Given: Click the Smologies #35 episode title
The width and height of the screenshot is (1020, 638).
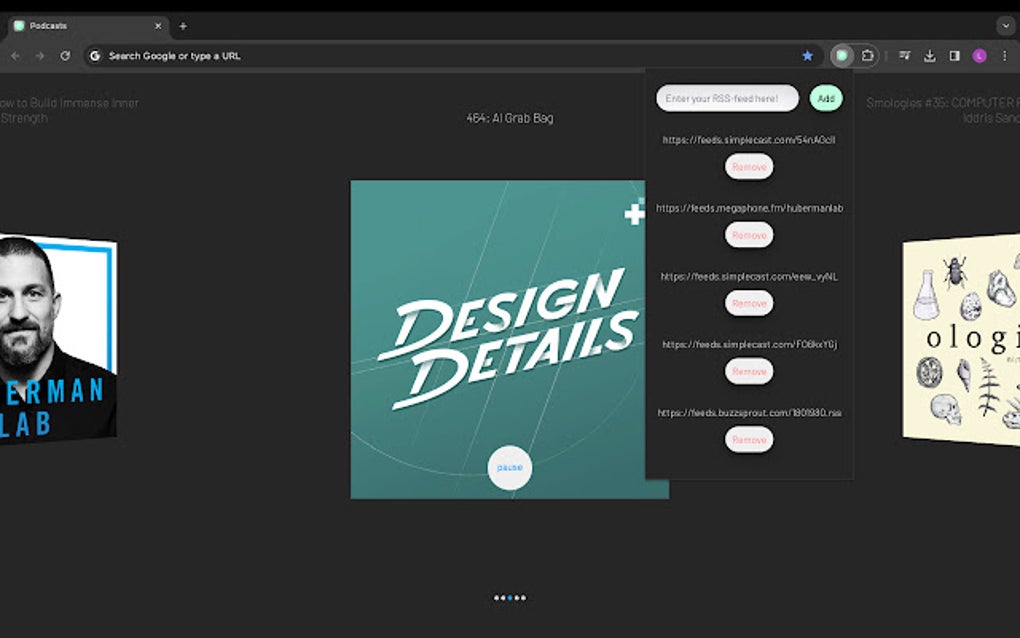Looking at the screenshot, I should pos(943,111).
